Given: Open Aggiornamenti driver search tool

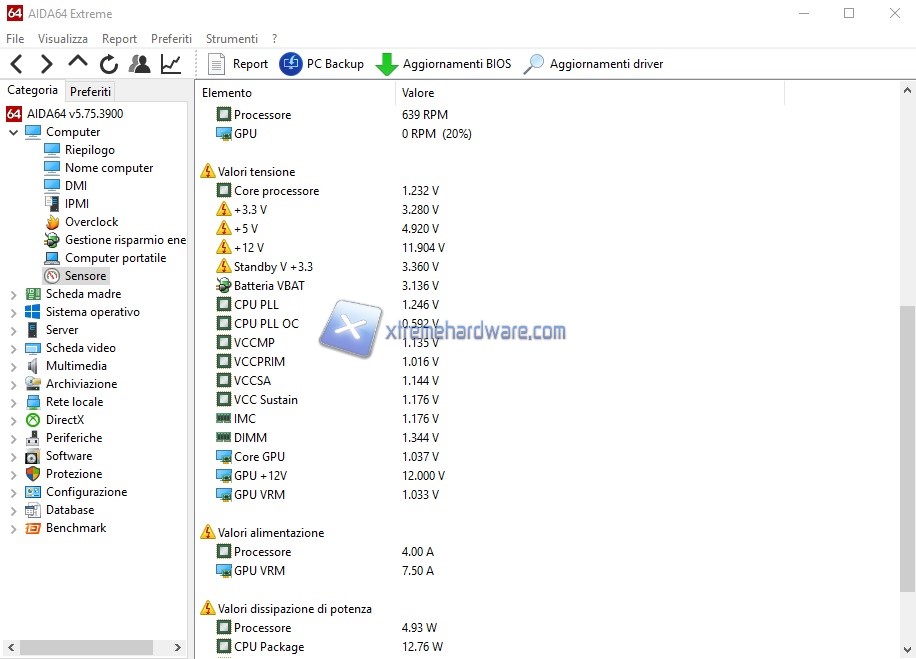Looking at the screenshot, I should coord(535,64).
